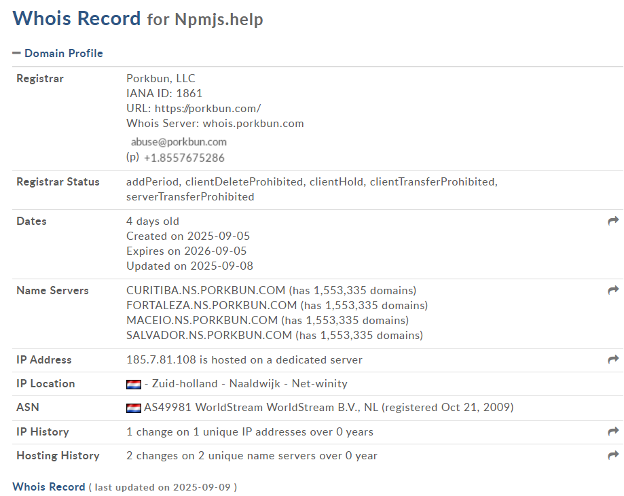This screenshot has width=624, height=496.
Task: Select the 'IP Address' row label
Action: coord(44,360)
